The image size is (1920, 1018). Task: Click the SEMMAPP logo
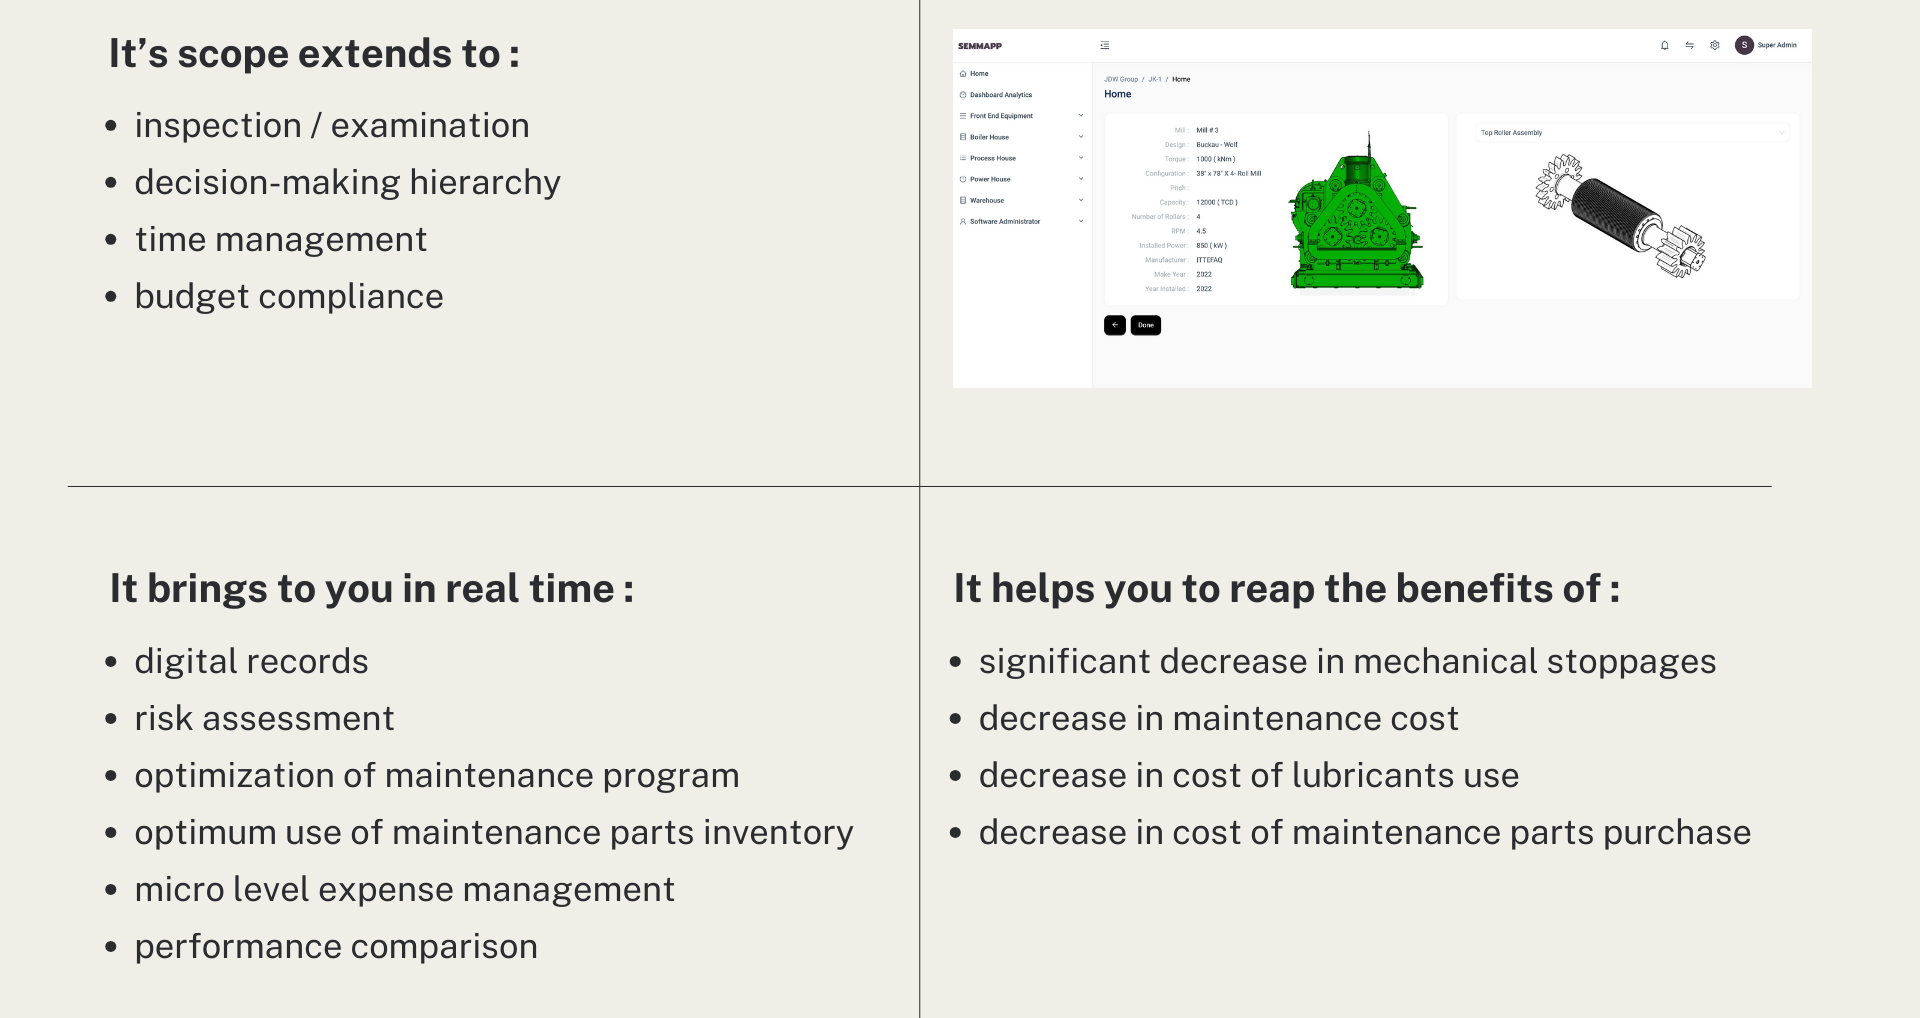(980, 46)
